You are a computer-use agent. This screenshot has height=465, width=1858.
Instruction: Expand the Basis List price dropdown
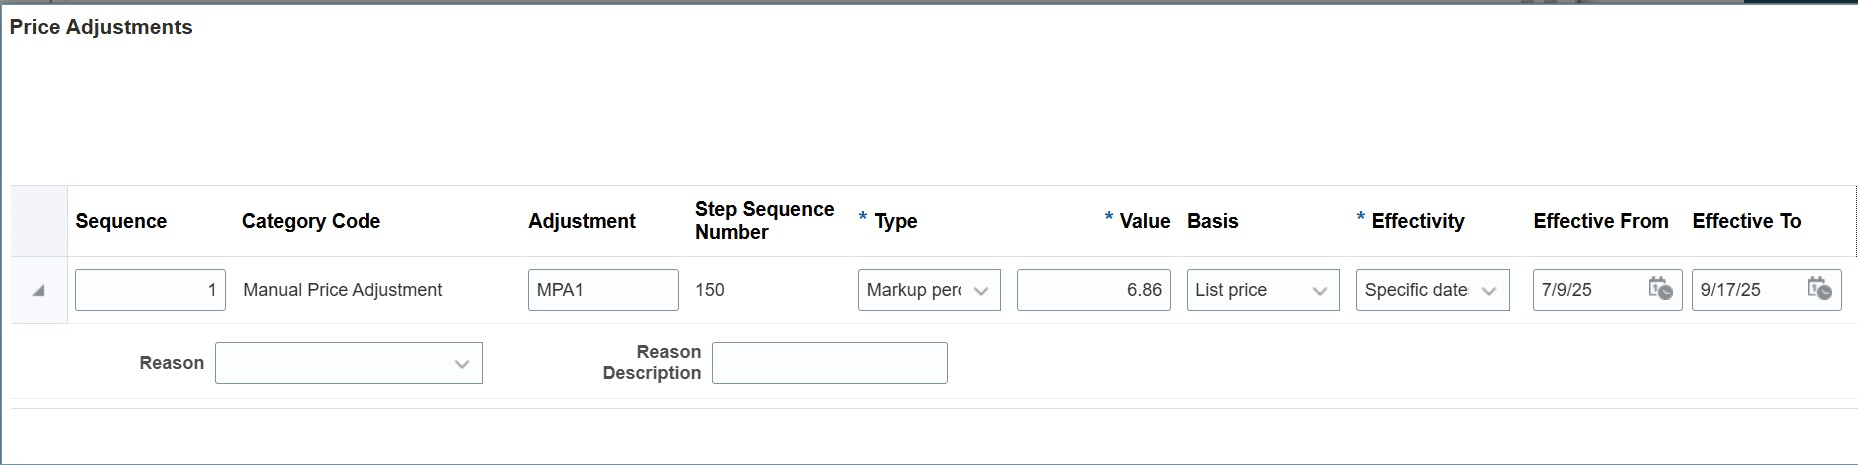tap(1262, 290)
